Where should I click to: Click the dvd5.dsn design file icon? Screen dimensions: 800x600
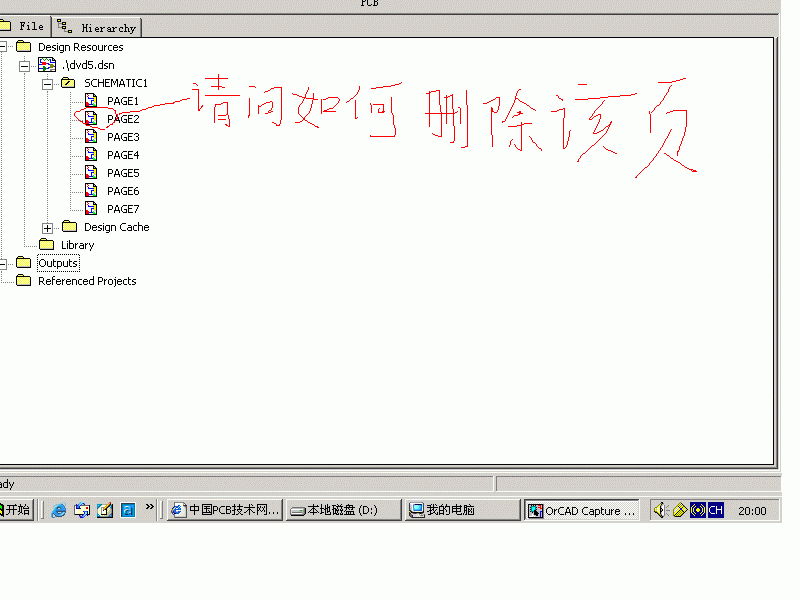point(47,65)
